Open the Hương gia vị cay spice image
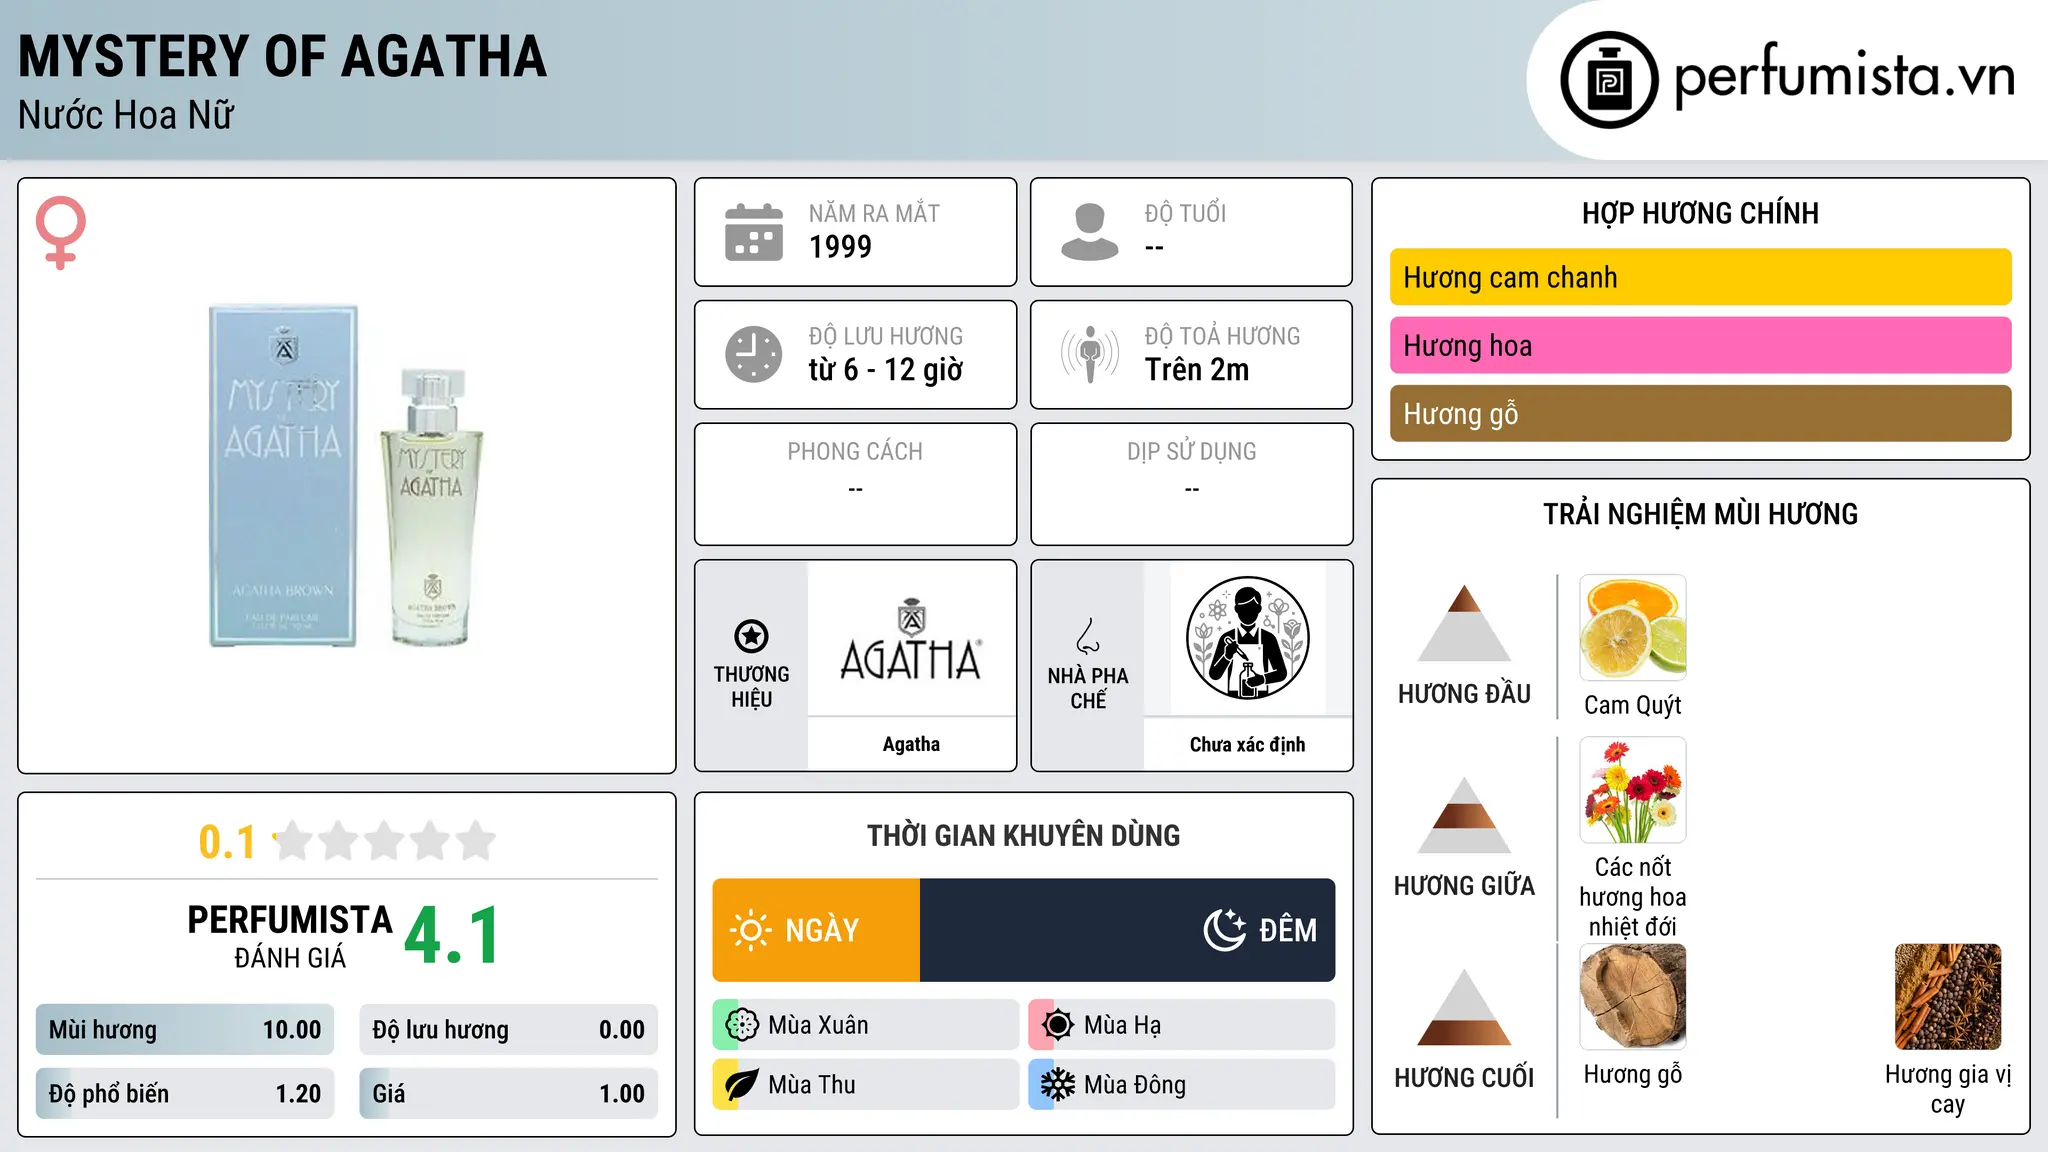 click(1948, 997)
